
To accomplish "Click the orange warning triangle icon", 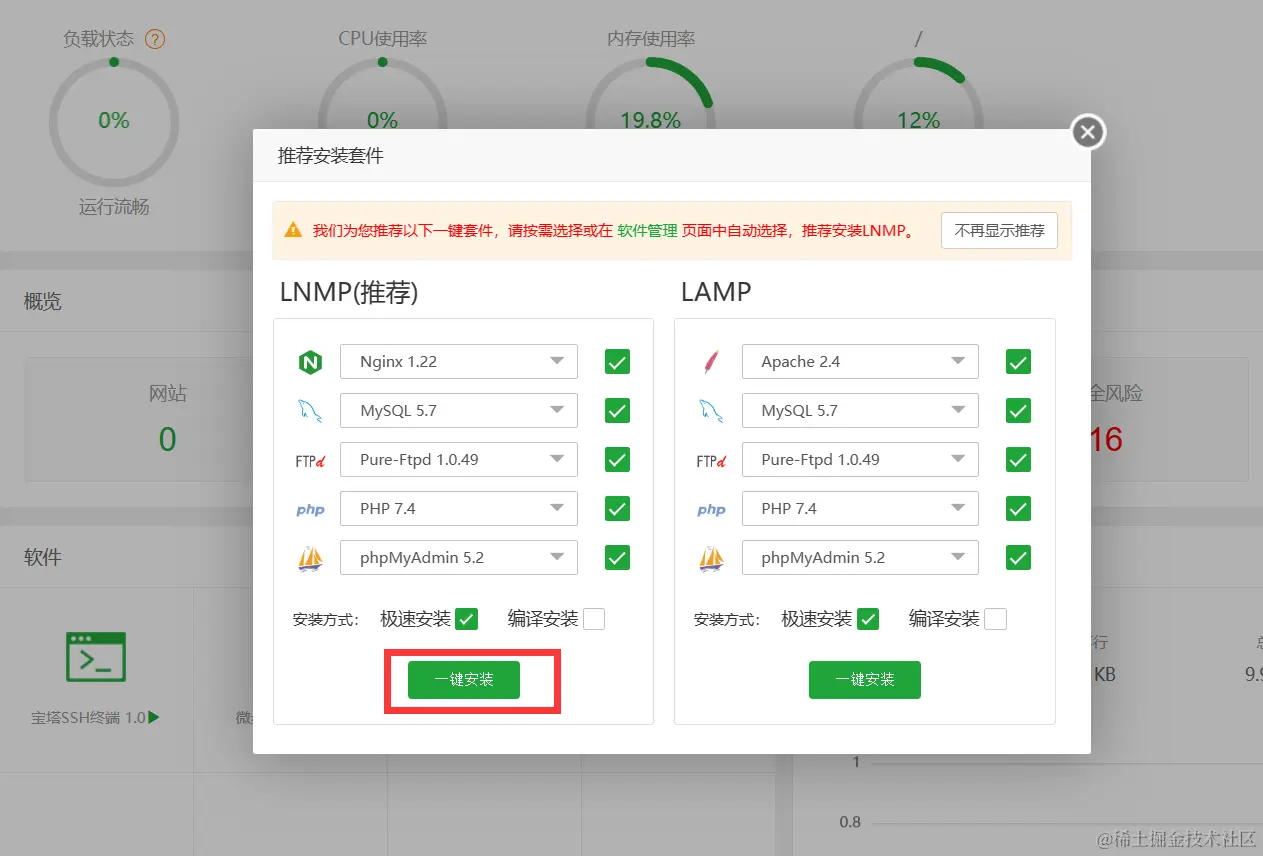I will pyautogui.click(x=293, y=230).
